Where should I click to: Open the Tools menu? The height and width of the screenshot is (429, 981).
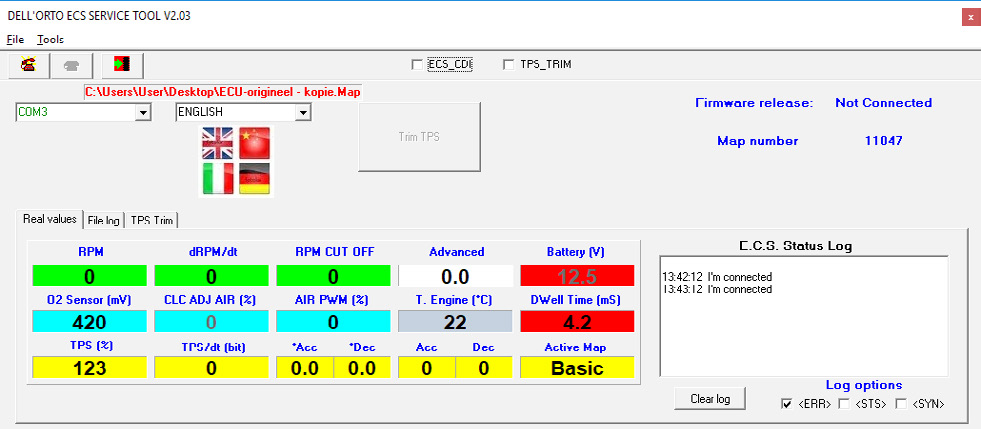(x=51, y=39)
